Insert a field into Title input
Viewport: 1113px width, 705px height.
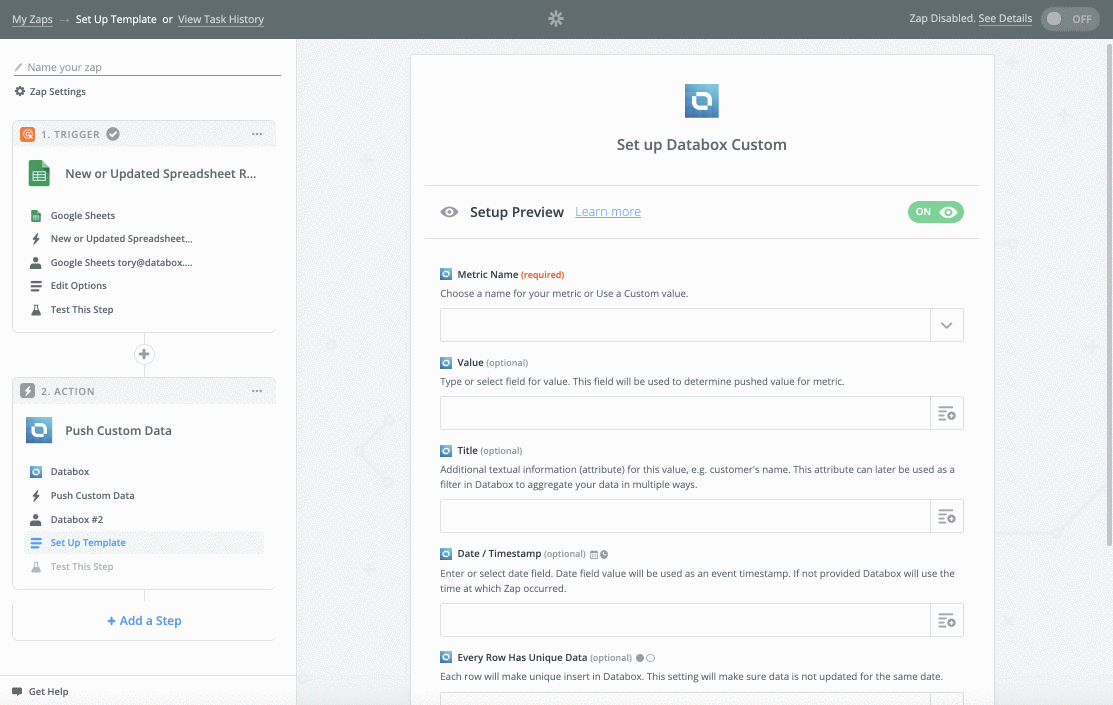(x=947, y=516)
